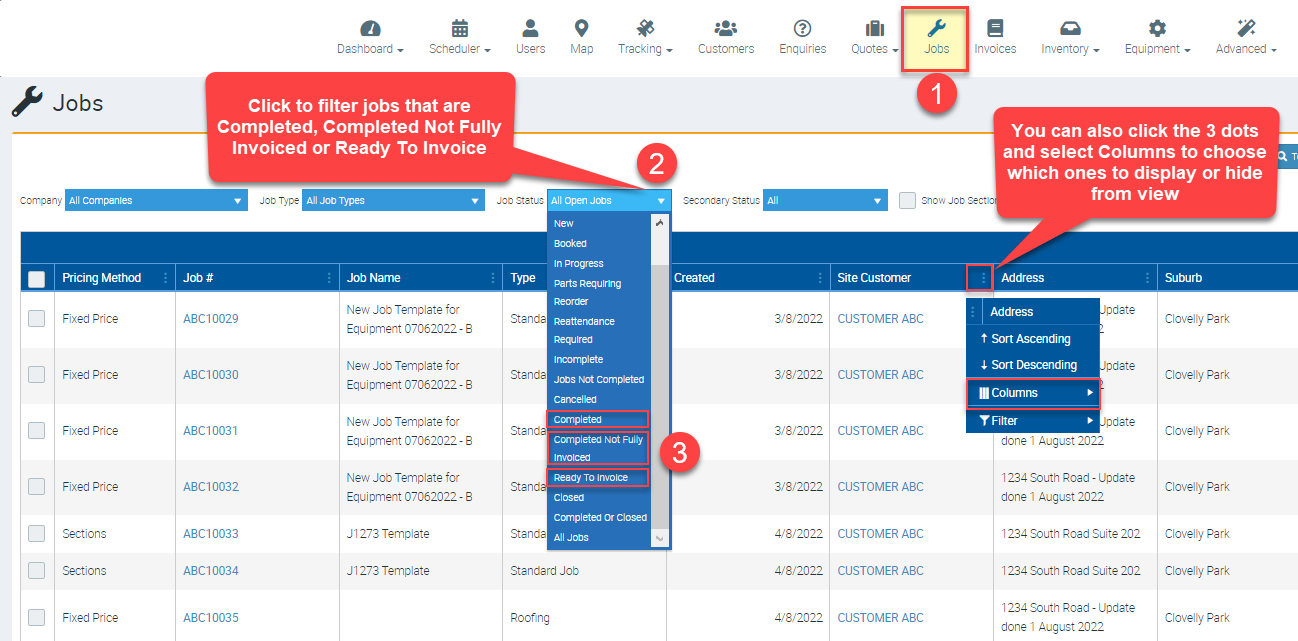Image resolution: width=1298 pixels, height=641 pixels.
Task: Select Cancelled status option
Action: point(598,399)
